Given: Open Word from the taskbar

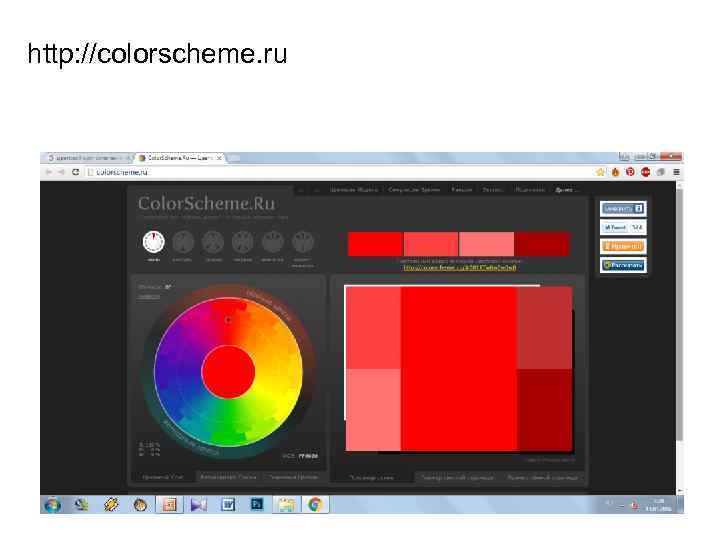Looking at the screenshot, I should 228,505.
